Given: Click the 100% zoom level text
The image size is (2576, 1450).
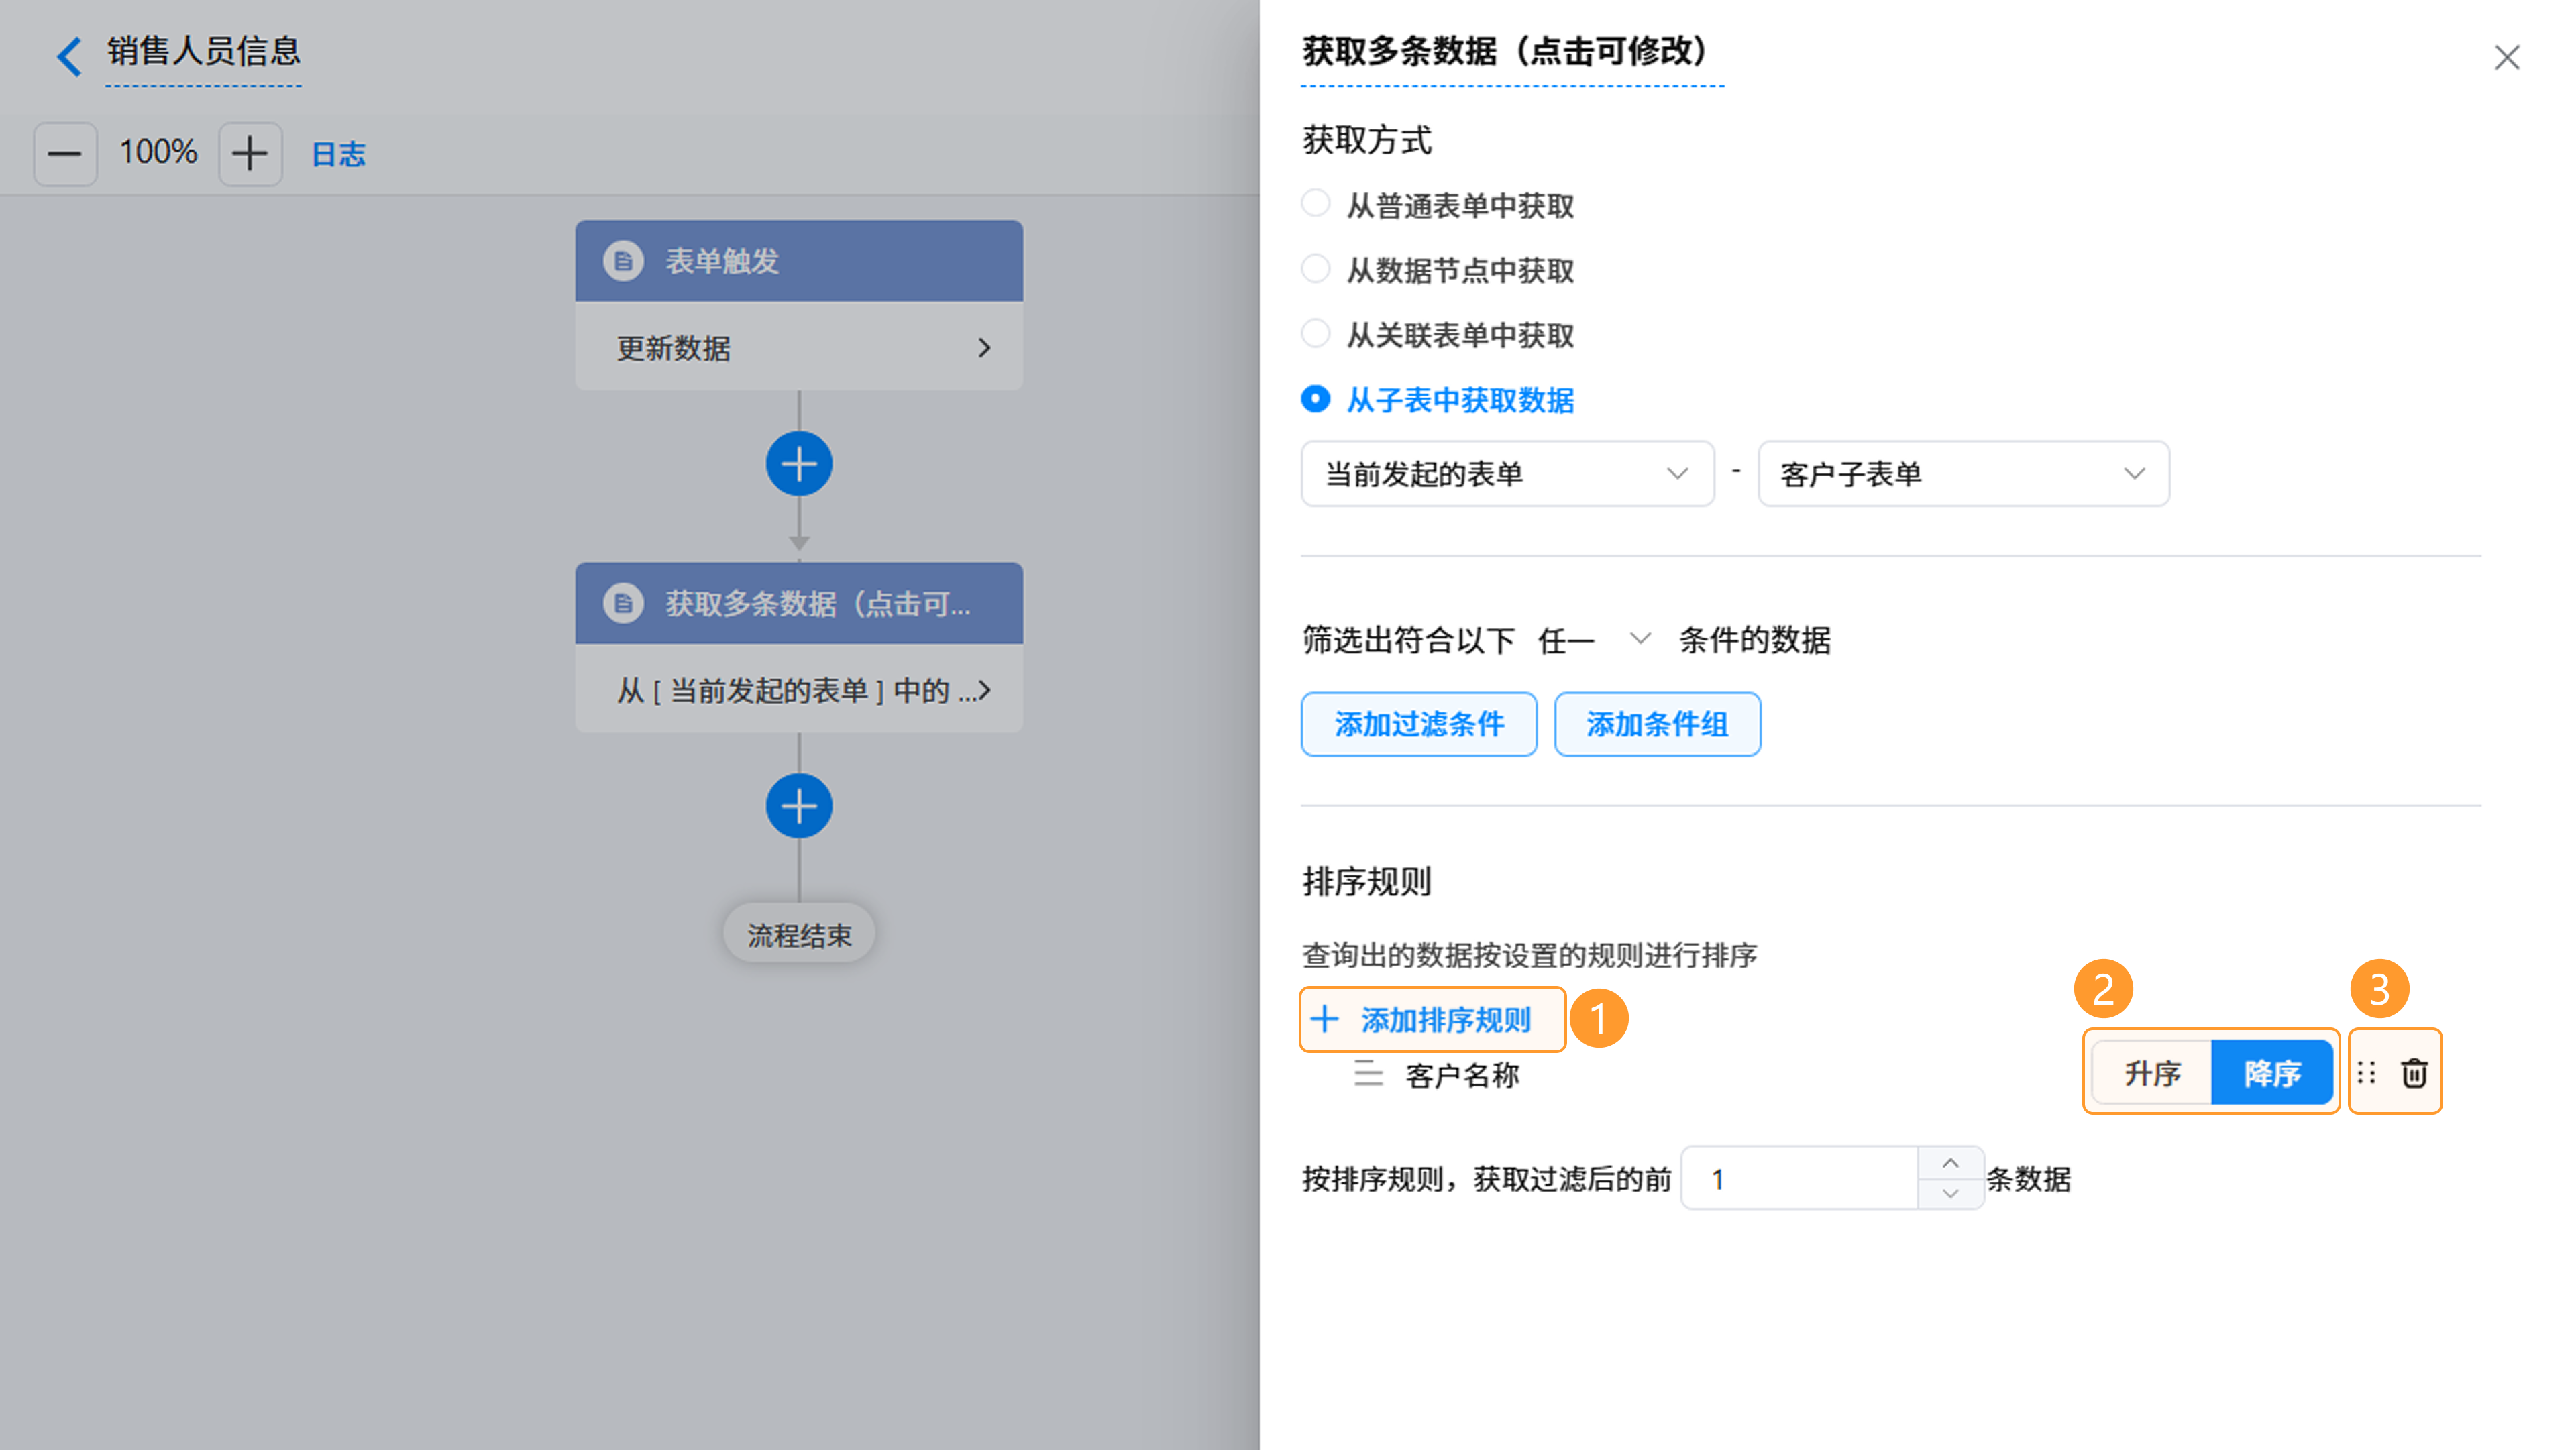Looking at the screenshot, I should pos(158,152).
